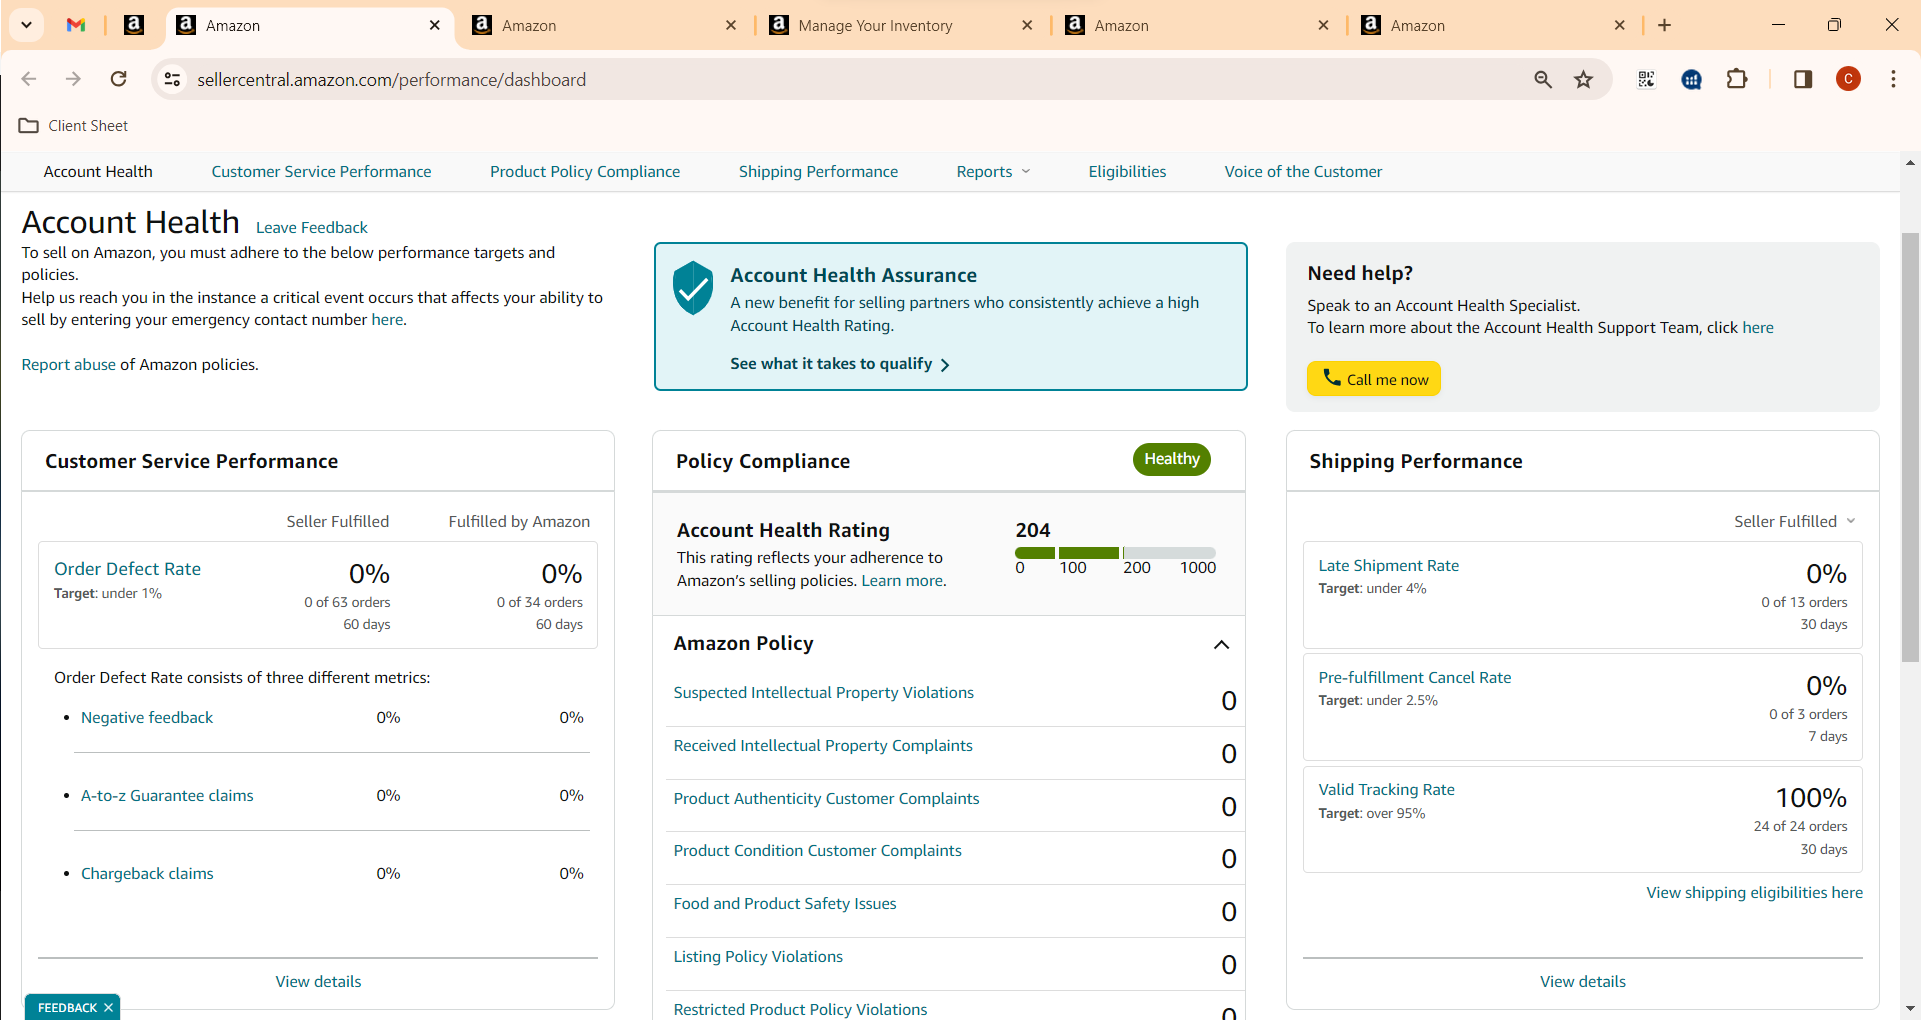Open the Extensions puzzle menu

pyautogui.click(x=1737, y=79)
